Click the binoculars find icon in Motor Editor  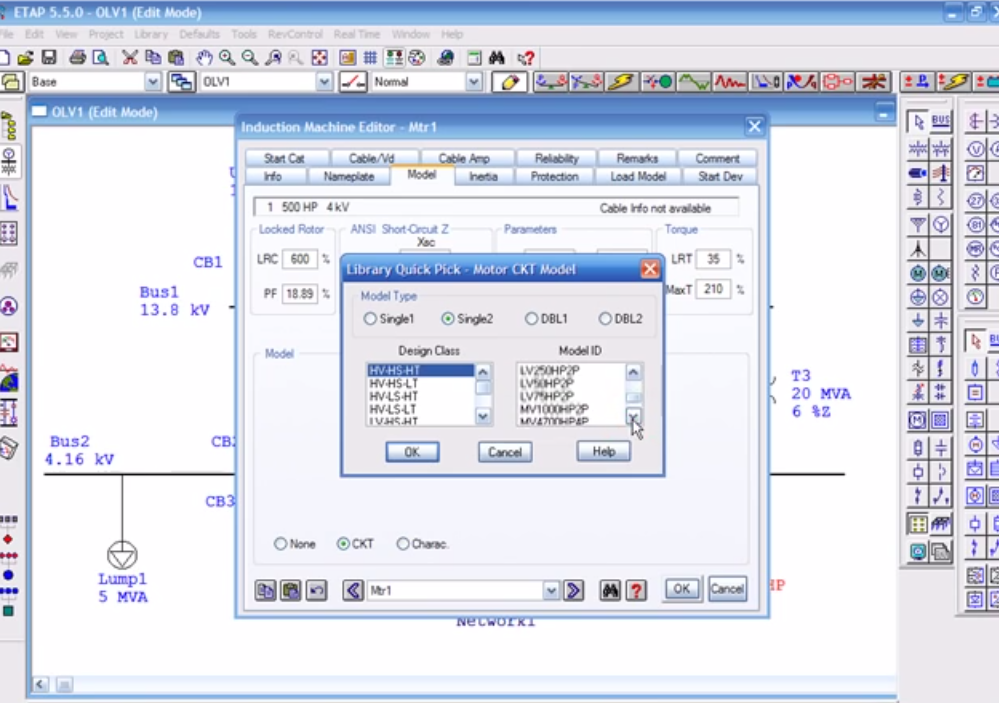610,590
